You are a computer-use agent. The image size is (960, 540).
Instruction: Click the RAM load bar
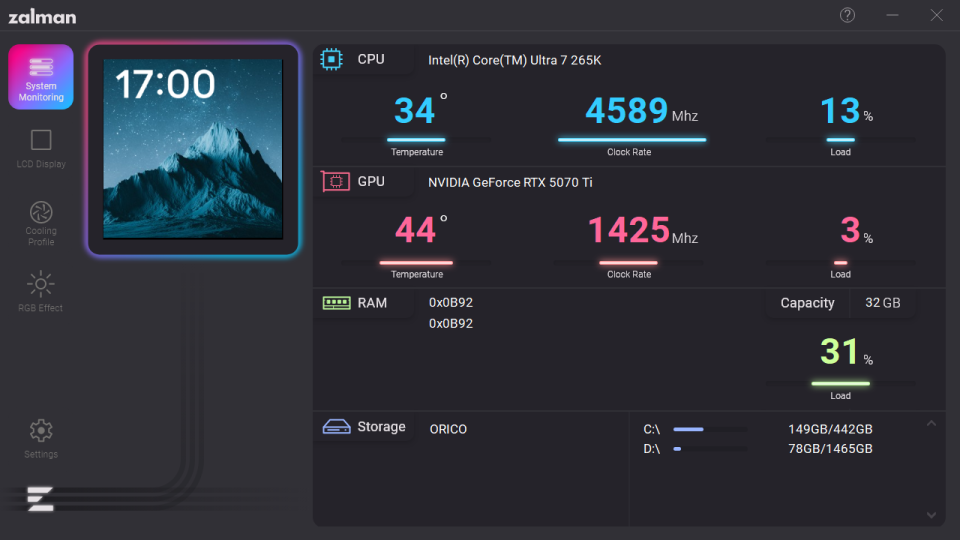click(x=841, y=384)
